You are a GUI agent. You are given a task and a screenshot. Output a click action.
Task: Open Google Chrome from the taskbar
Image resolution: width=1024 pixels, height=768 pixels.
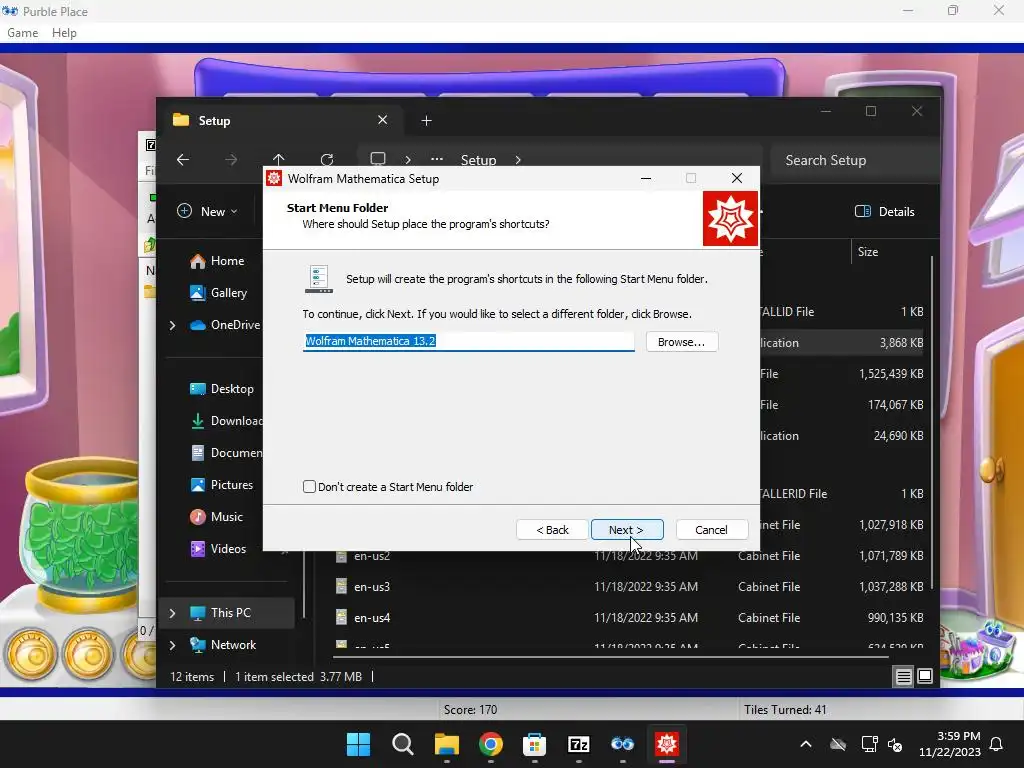click(491, 744)
